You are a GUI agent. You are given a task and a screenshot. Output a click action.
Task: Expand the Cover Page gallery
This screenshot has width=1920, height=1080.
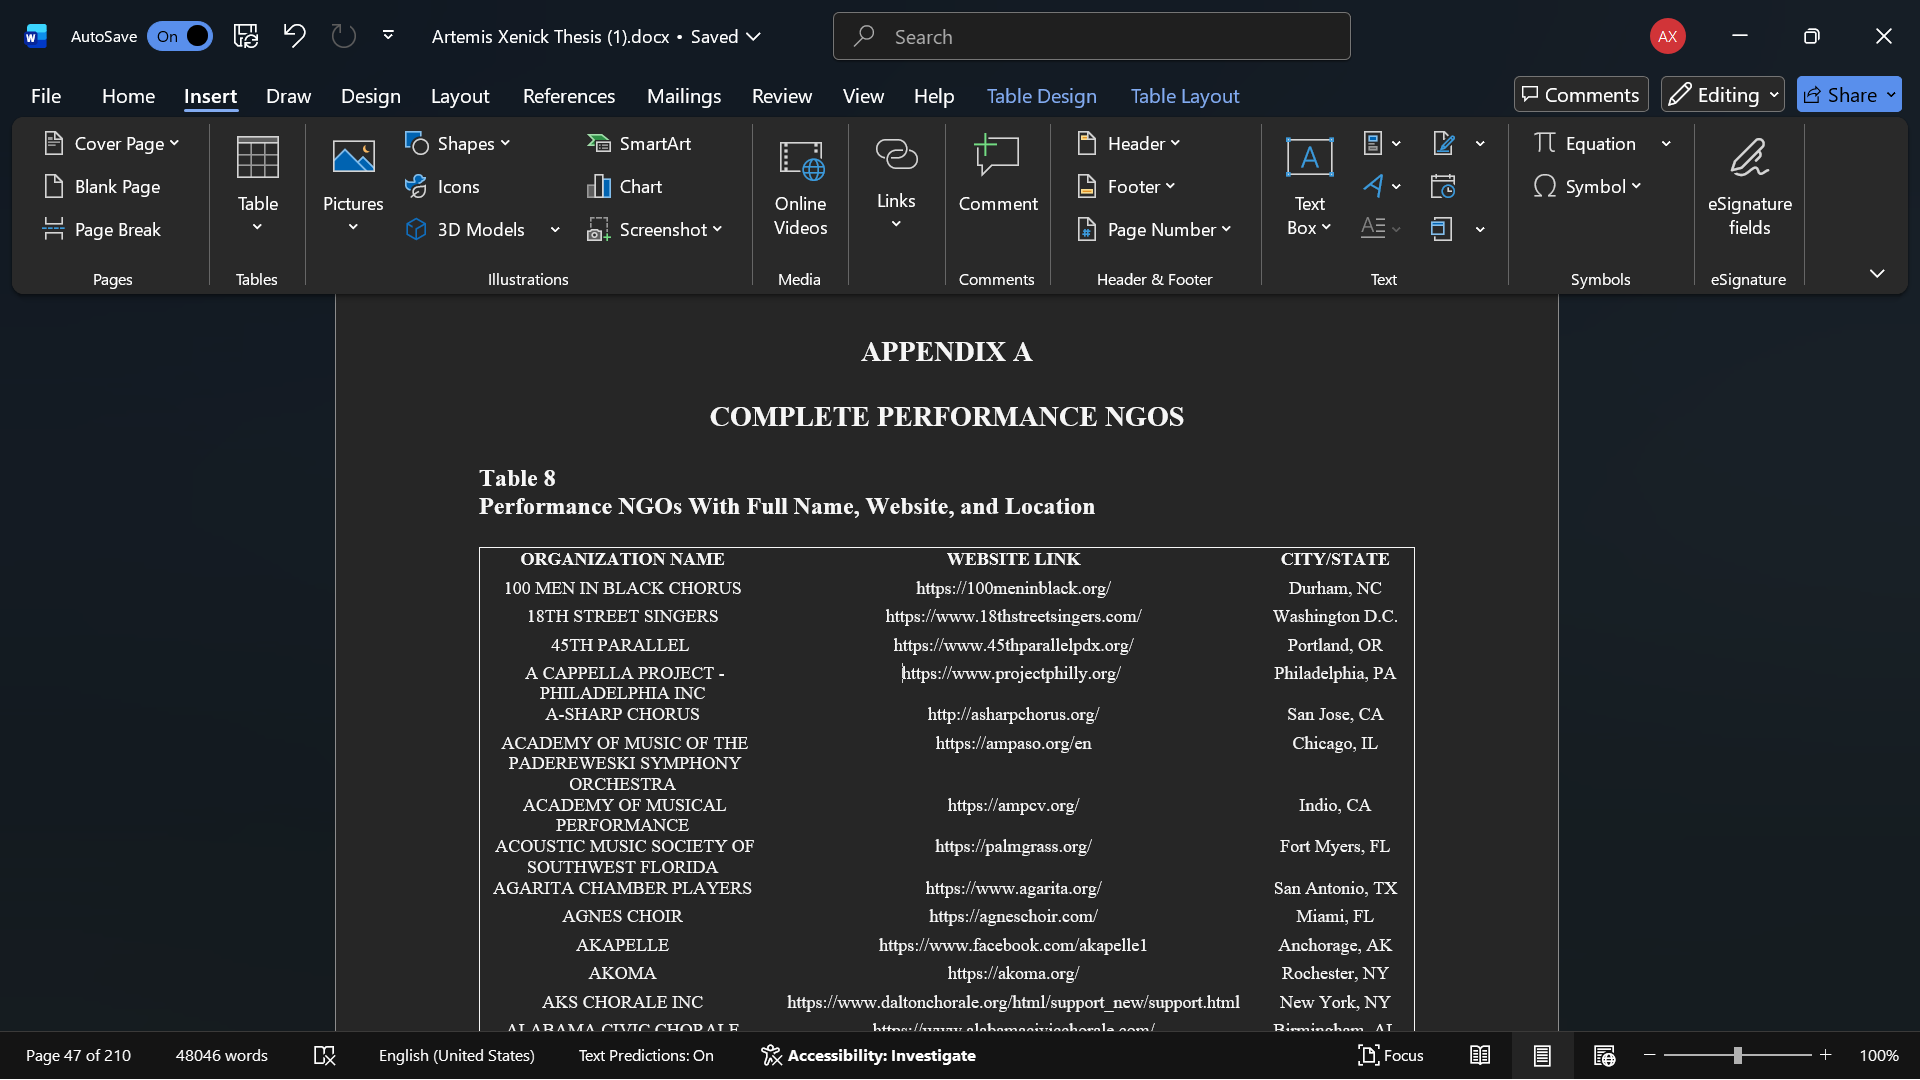(x=112, y=144)
